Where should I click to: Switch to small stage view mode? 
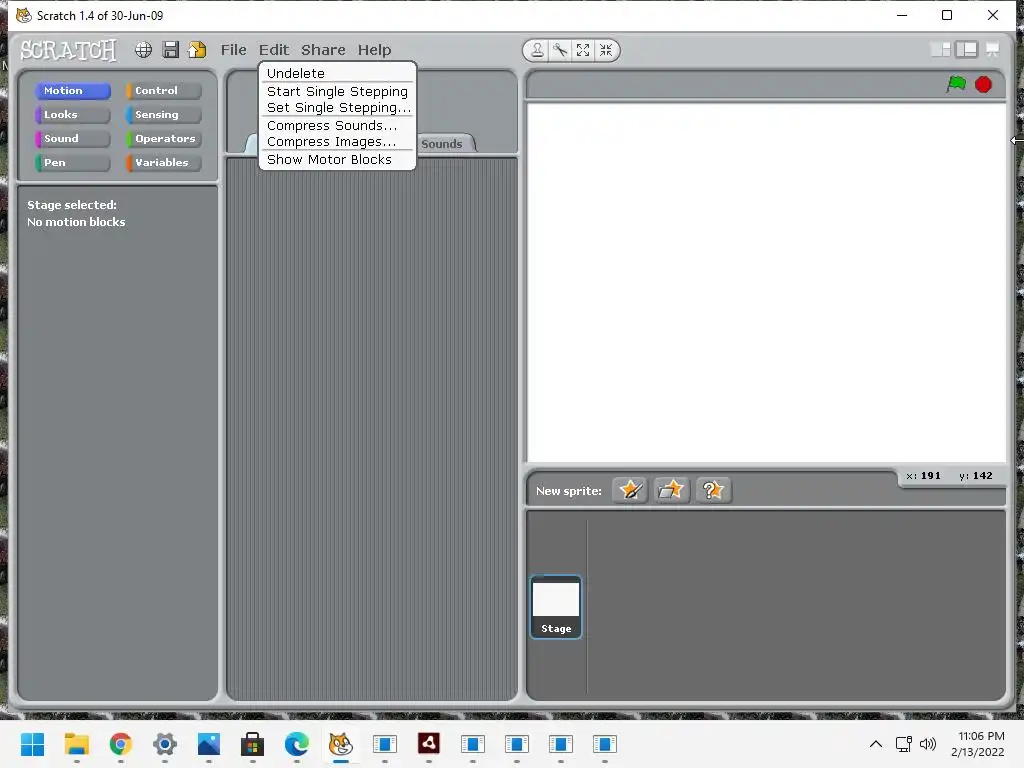[940, 50]
